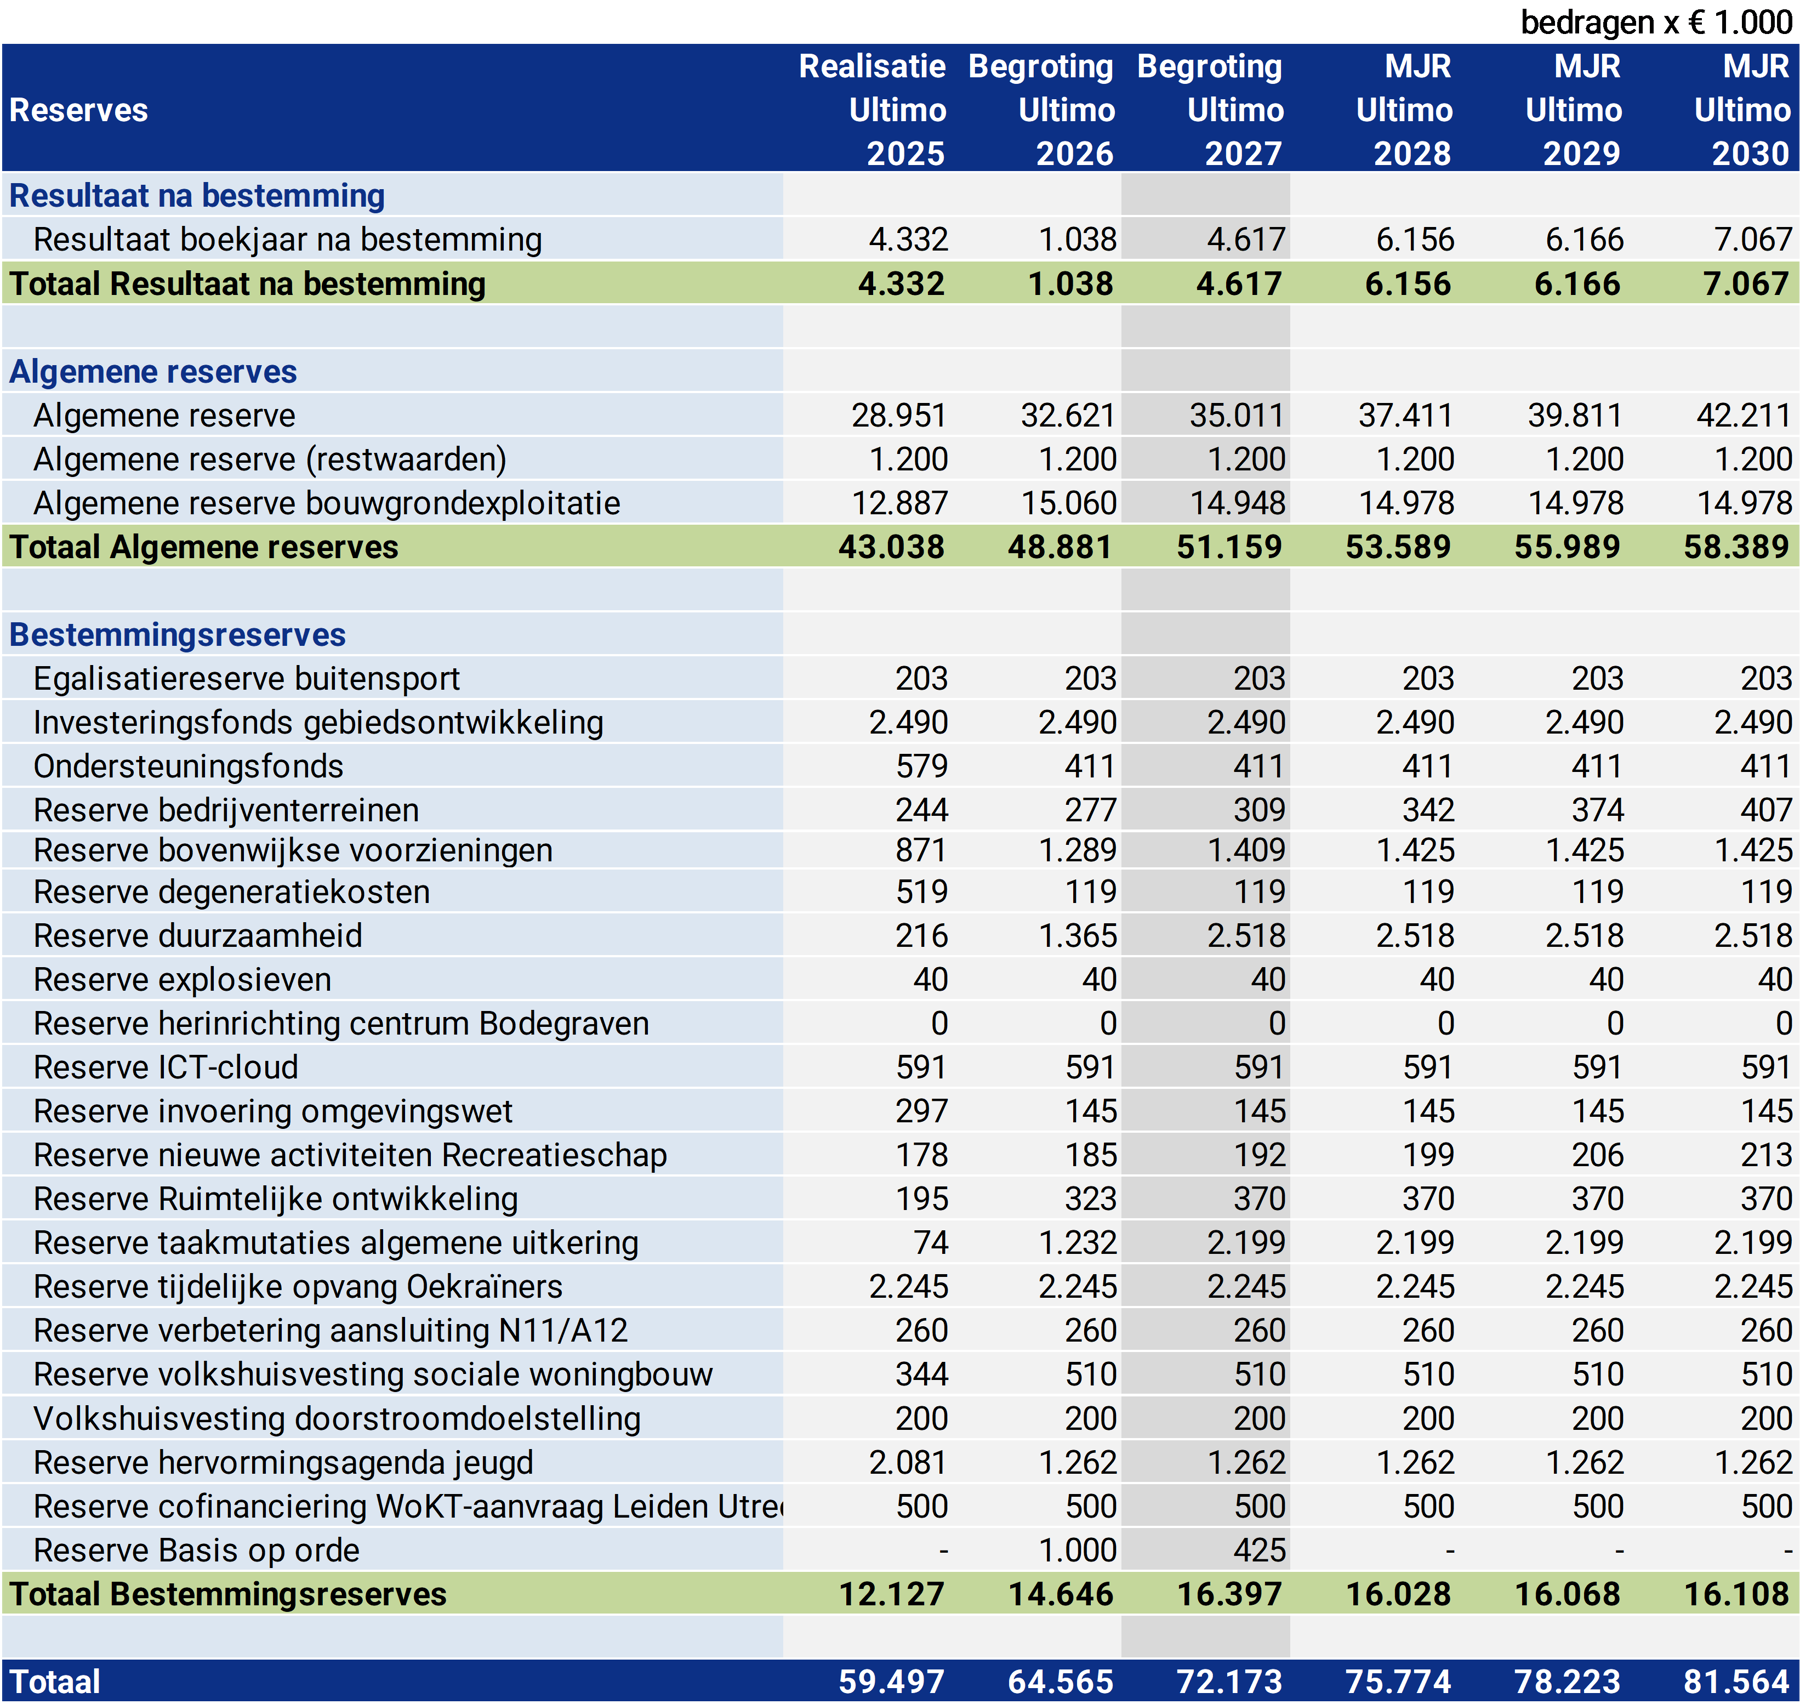1800x1704 pixels.
Task: Select the 'MJR Ultimo 2030' column header
Action: [x=1741, y=109]
